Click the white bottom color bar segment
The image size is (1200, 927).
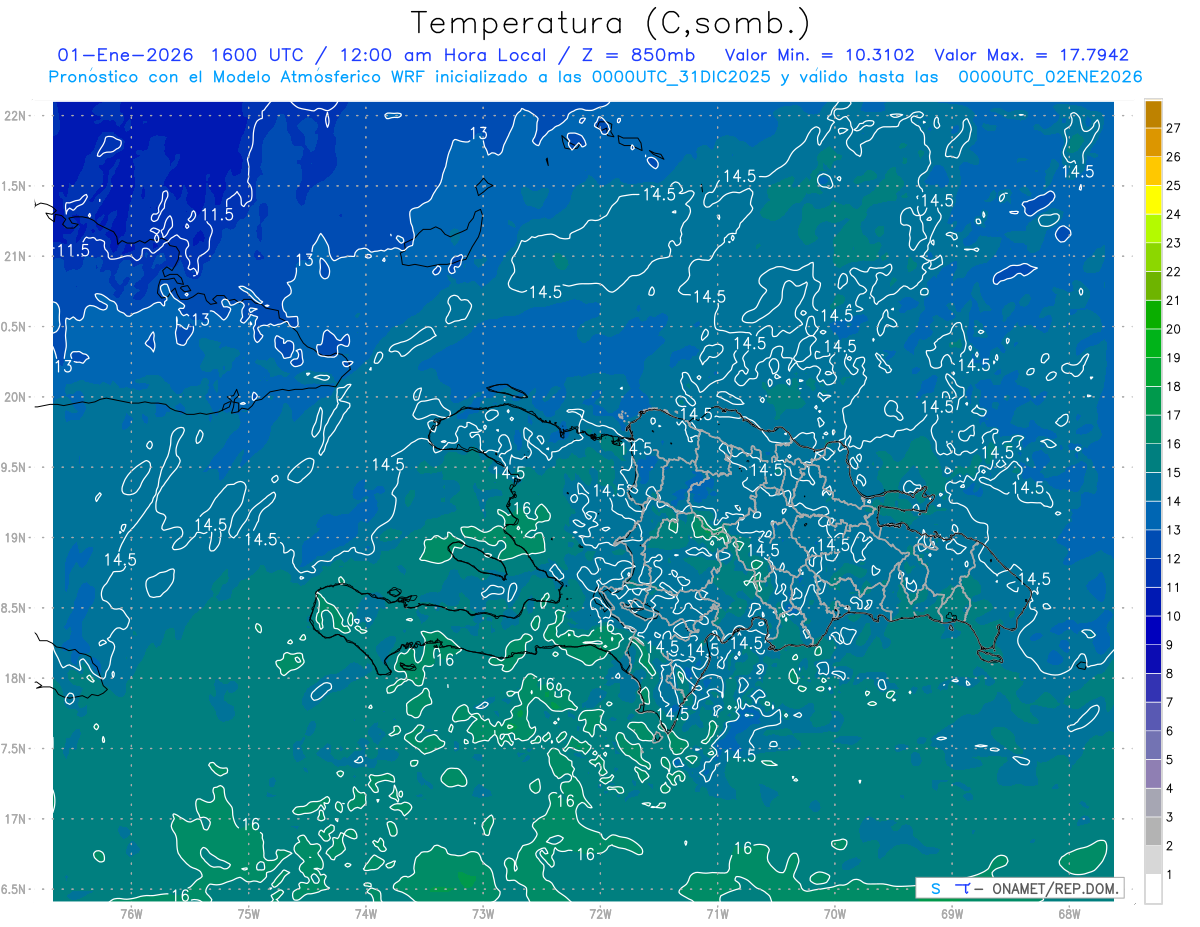pyautogui.click(x=1153, y=889)
